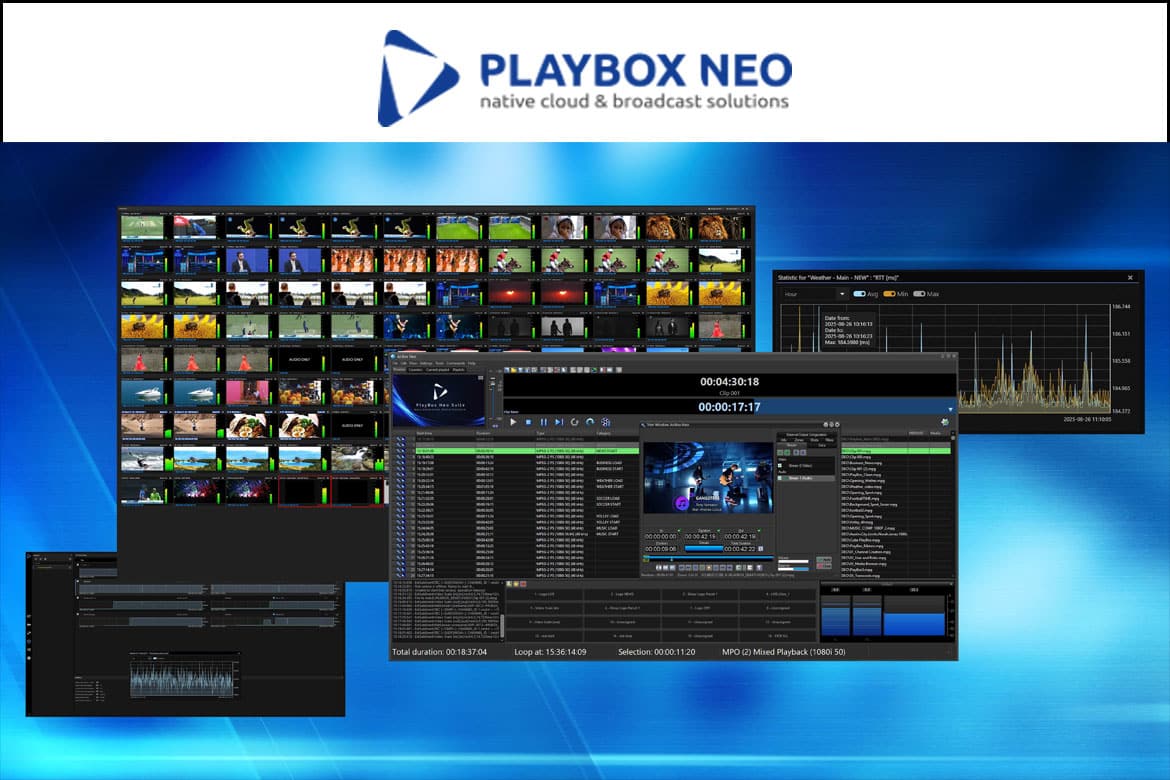Image resolution: width=1170 pixels, height=780 pixels.
Task: Click the trimmer In timecode field
Action: [660, 537]
